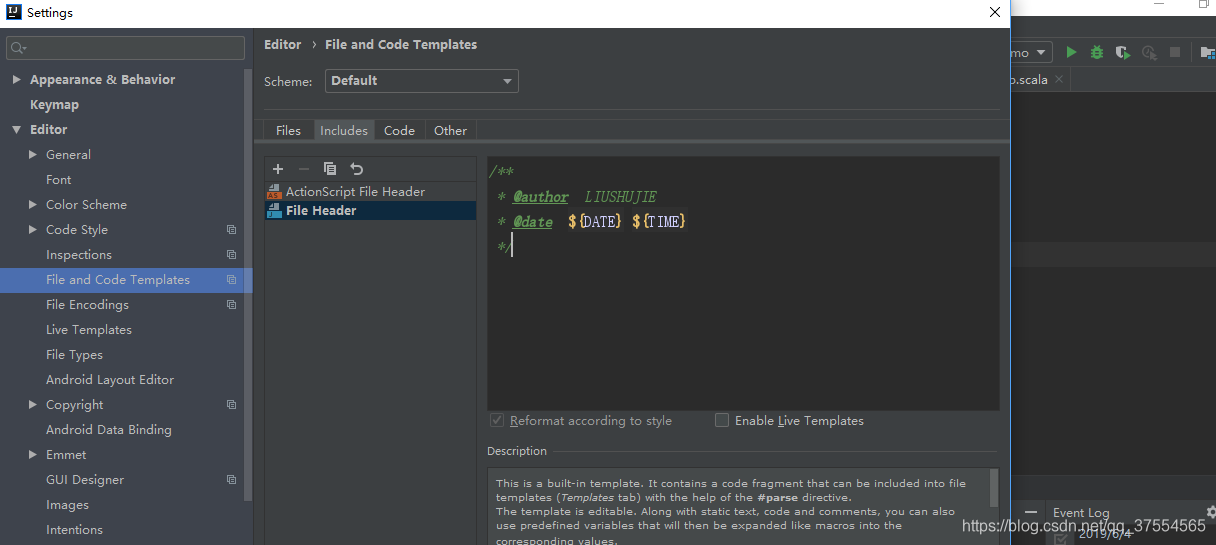Click the Description panel scrollbar
This screenshot has width=1216, height=545.
point(994,488)
